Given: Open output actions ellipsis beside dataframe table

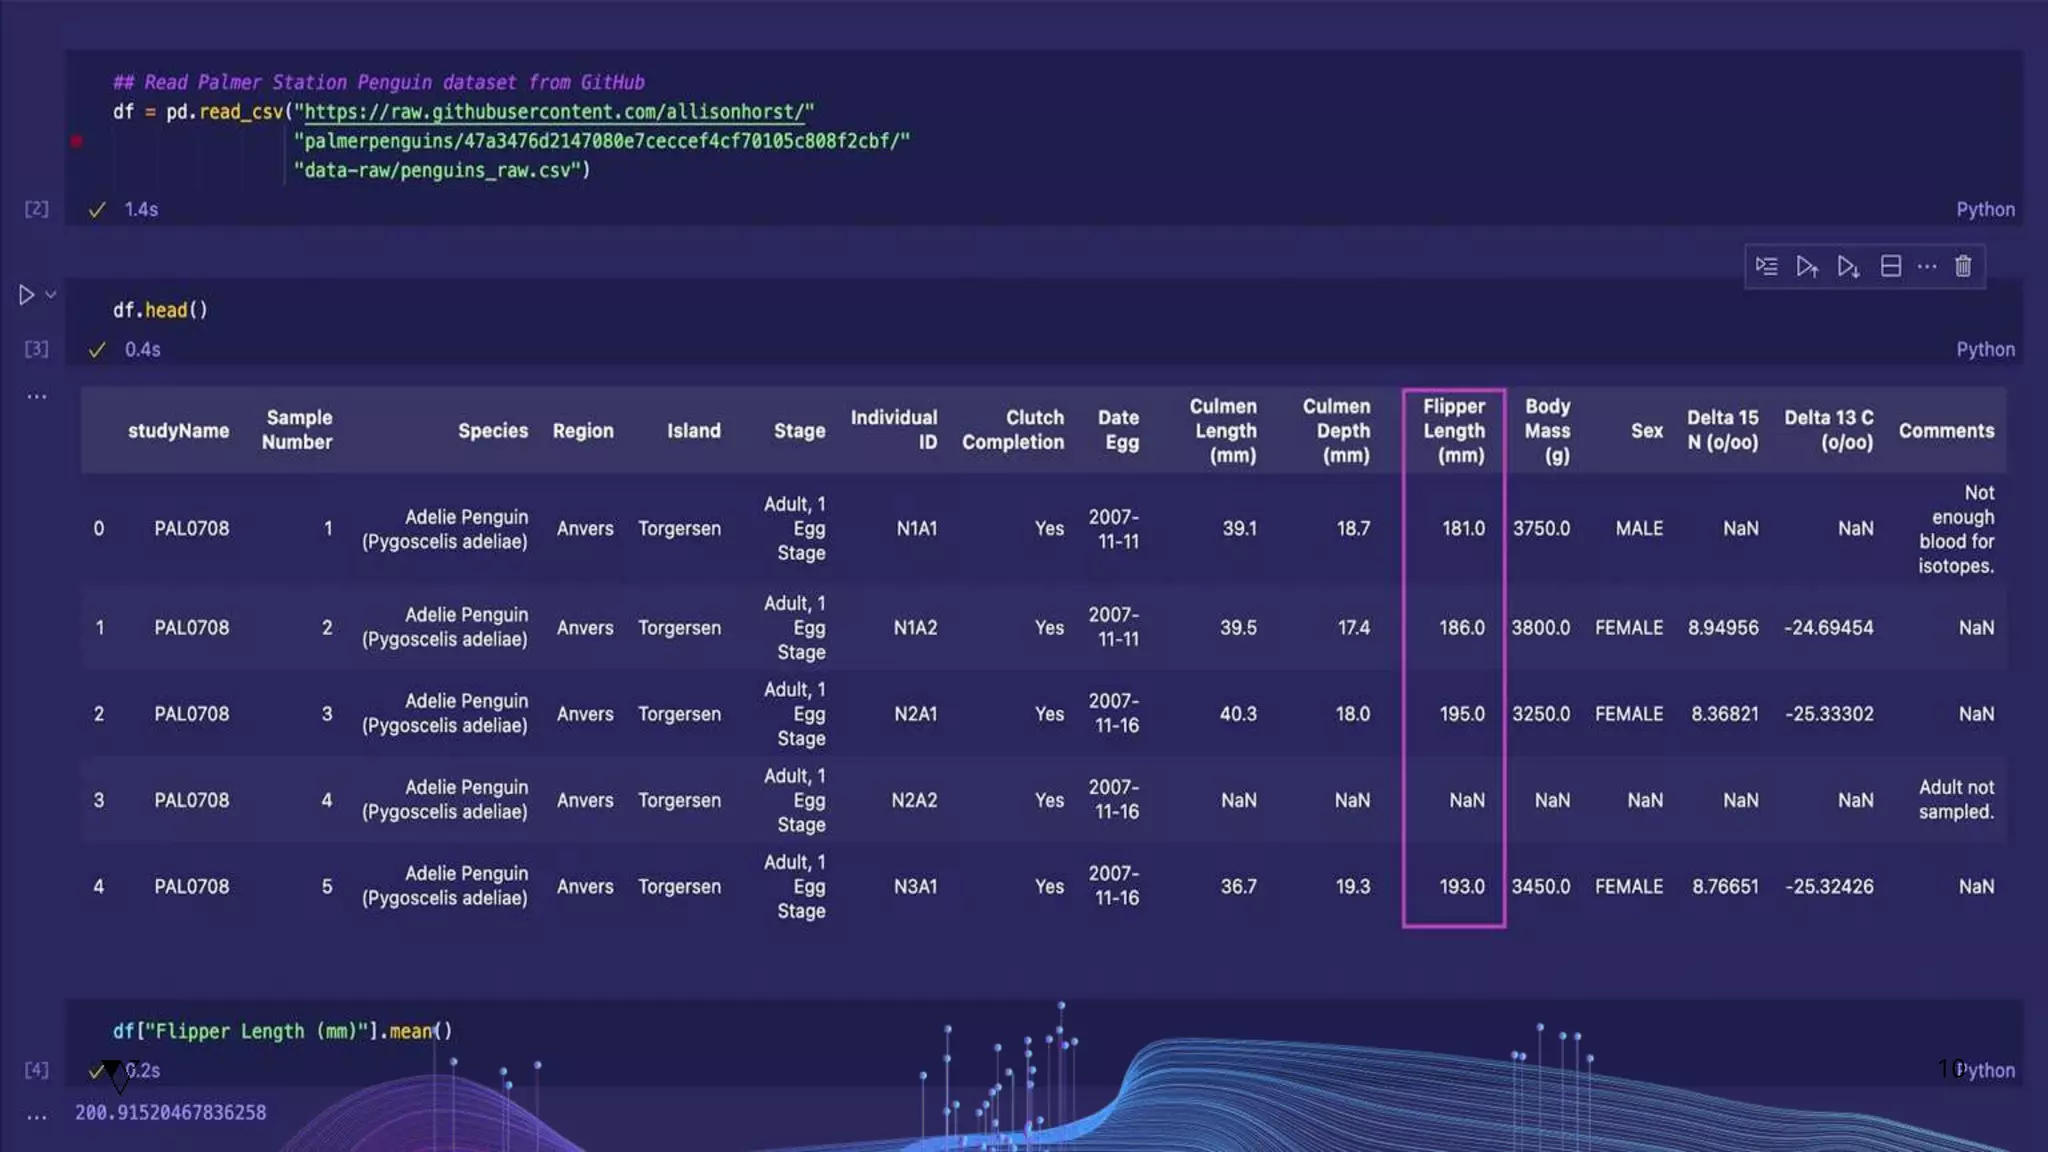Looking at the screenshot, I should [37, 397].
